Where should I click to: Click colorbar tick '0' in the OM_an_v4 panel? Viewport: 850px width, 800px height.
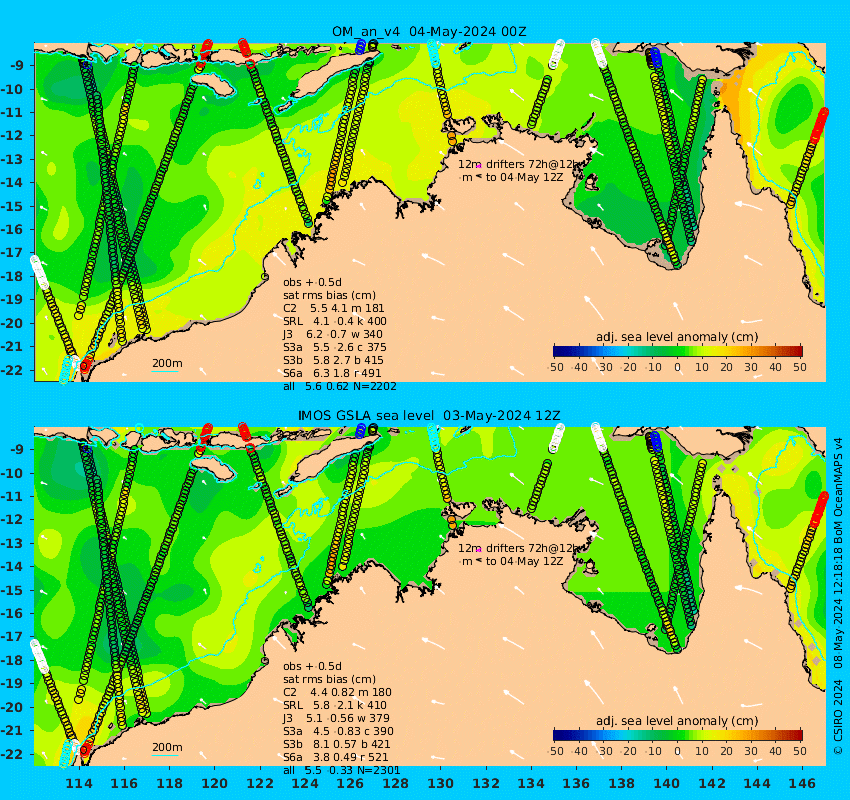coord(678,367)
